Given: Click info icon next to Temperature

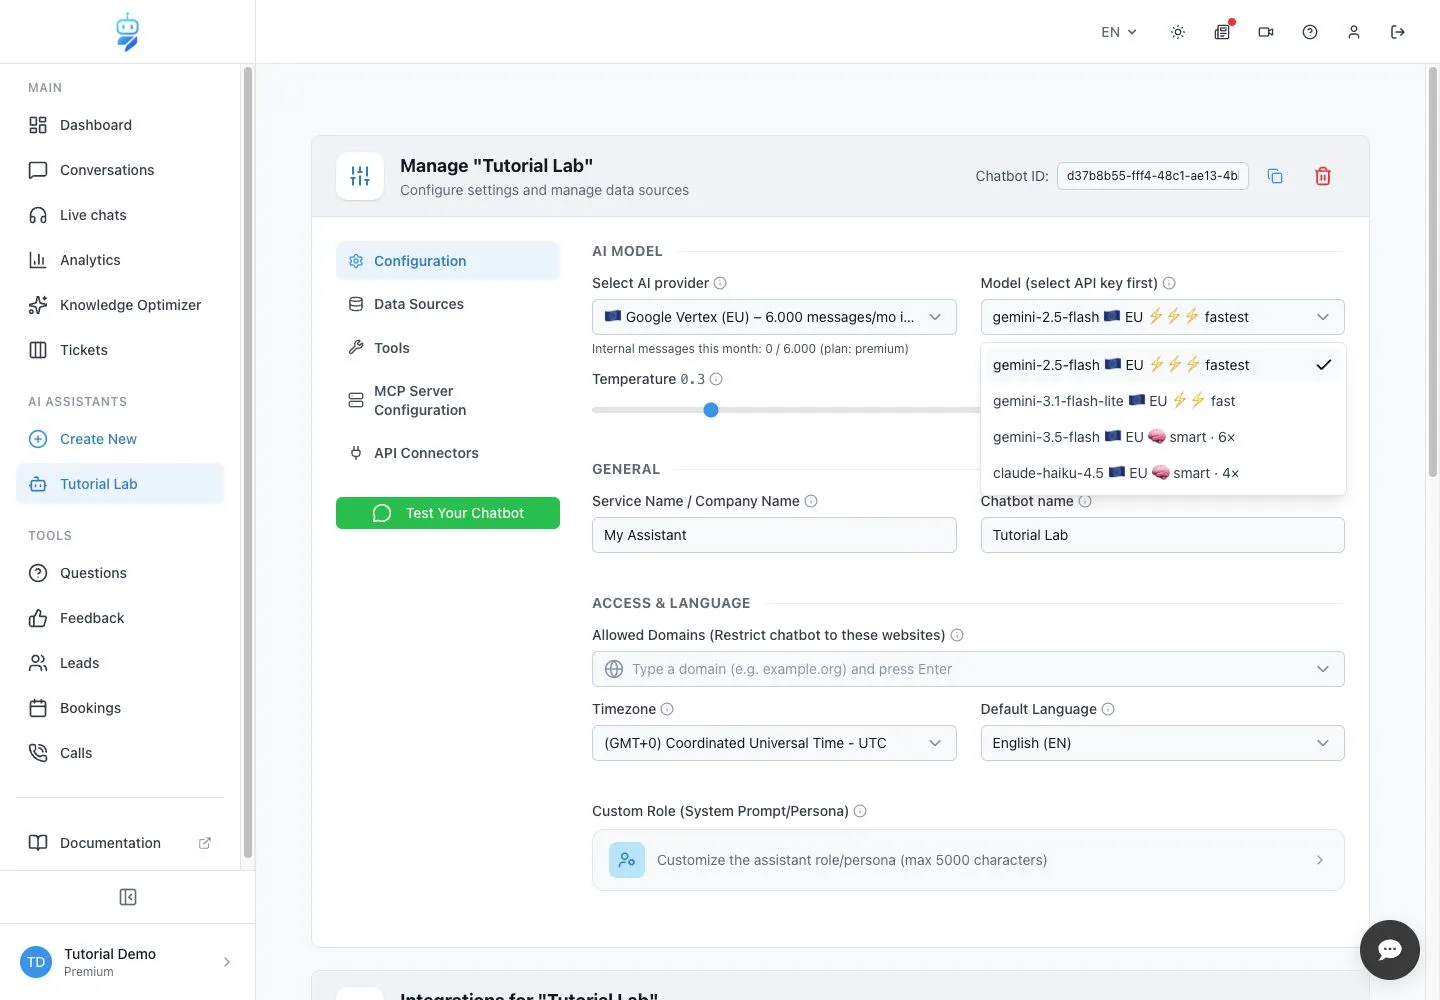Looking at the screenshot, I should (716, 379).
